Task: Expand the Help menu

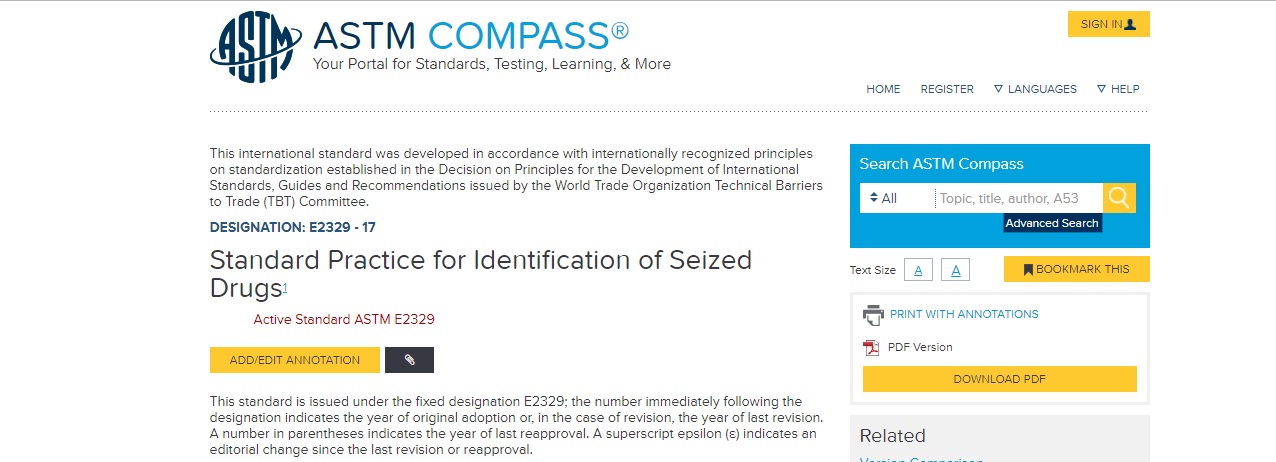Action: pos(1118,89)
